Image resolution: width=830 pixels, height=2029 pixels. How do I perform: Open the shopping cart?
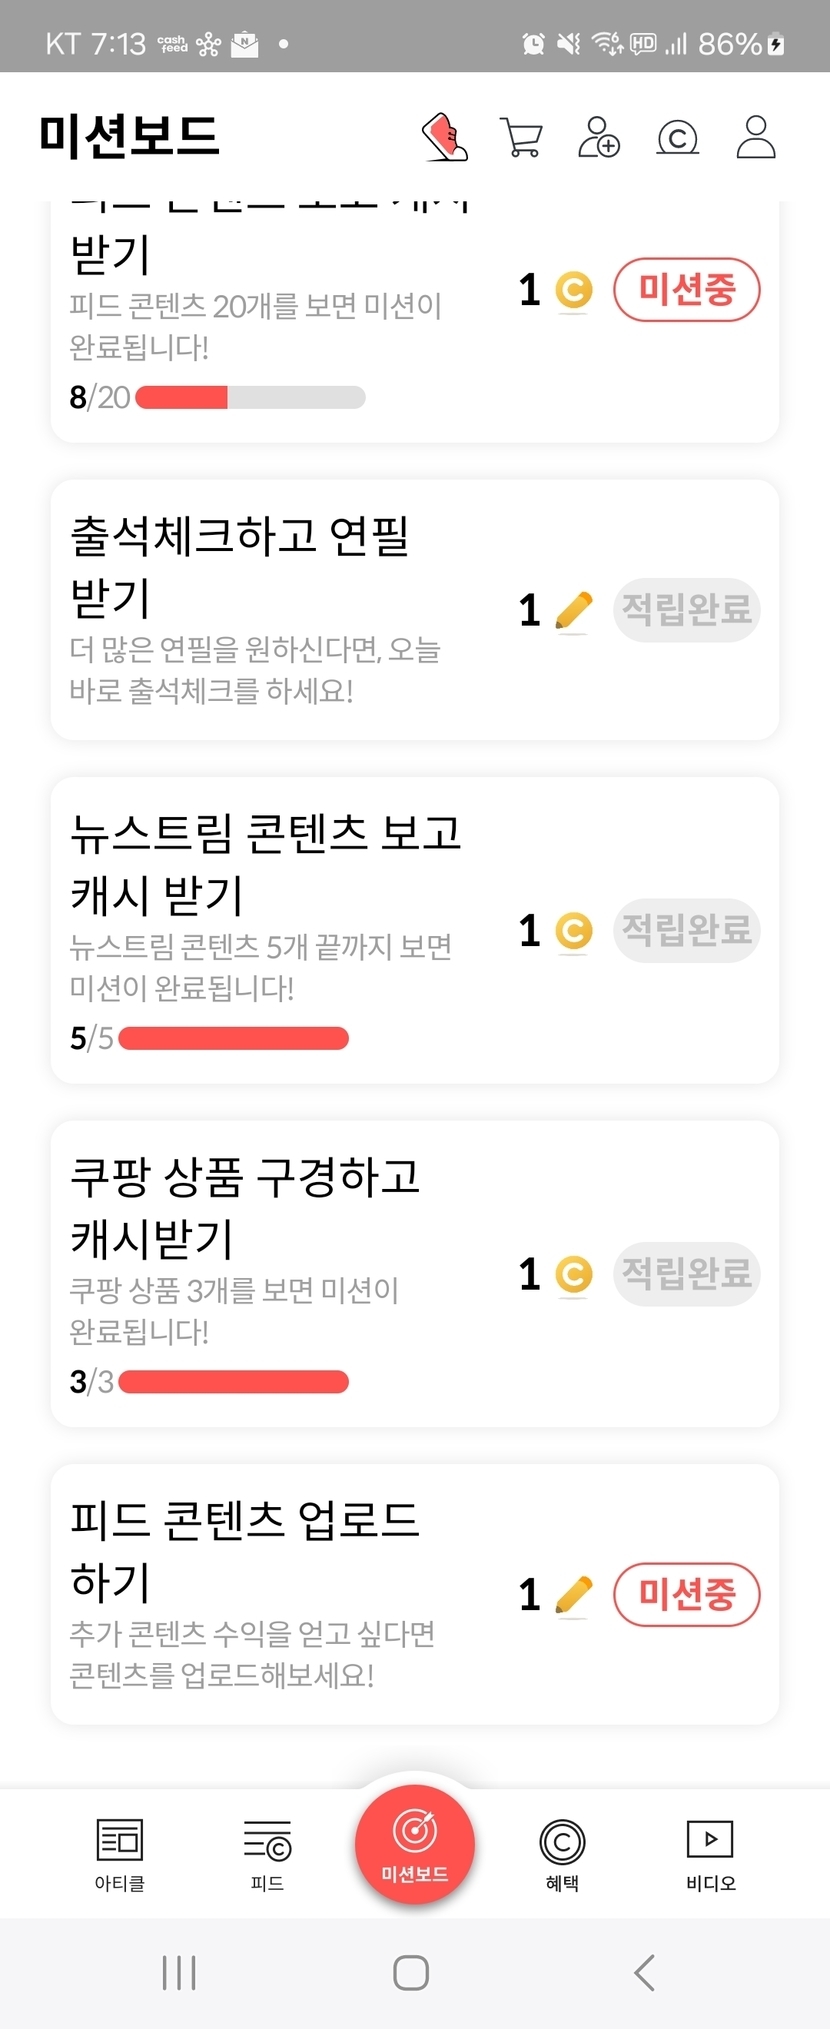[x=521, y=137]
